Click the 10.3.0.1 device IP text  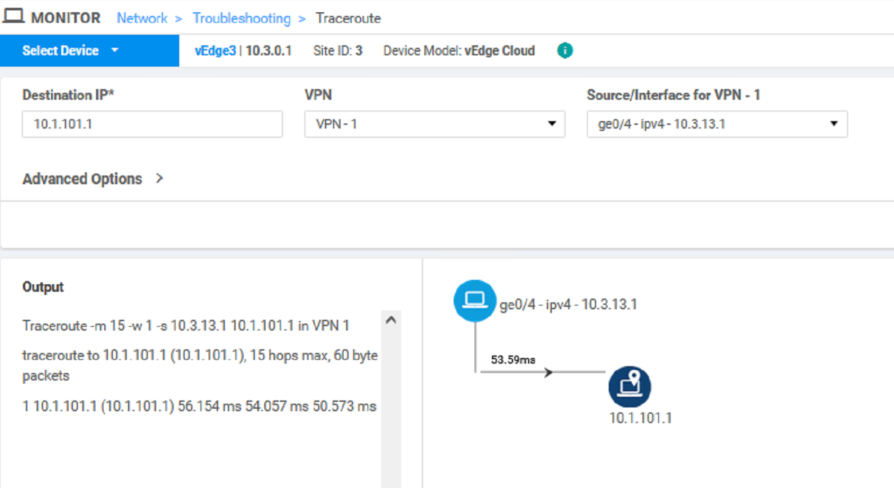tap(269, 51)
